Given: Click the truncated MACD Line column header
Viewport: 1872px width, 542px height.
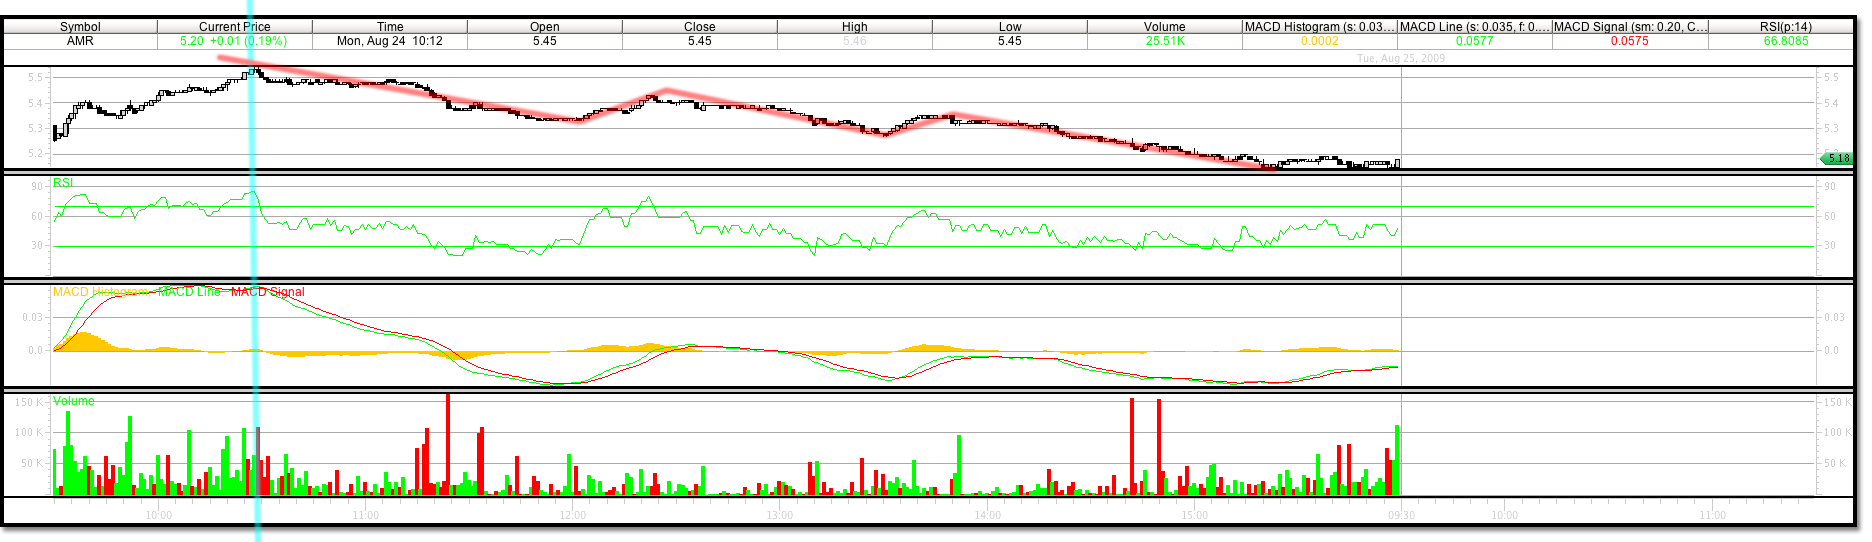Looking at the screenshot, I should click(x=1474, y=27).
